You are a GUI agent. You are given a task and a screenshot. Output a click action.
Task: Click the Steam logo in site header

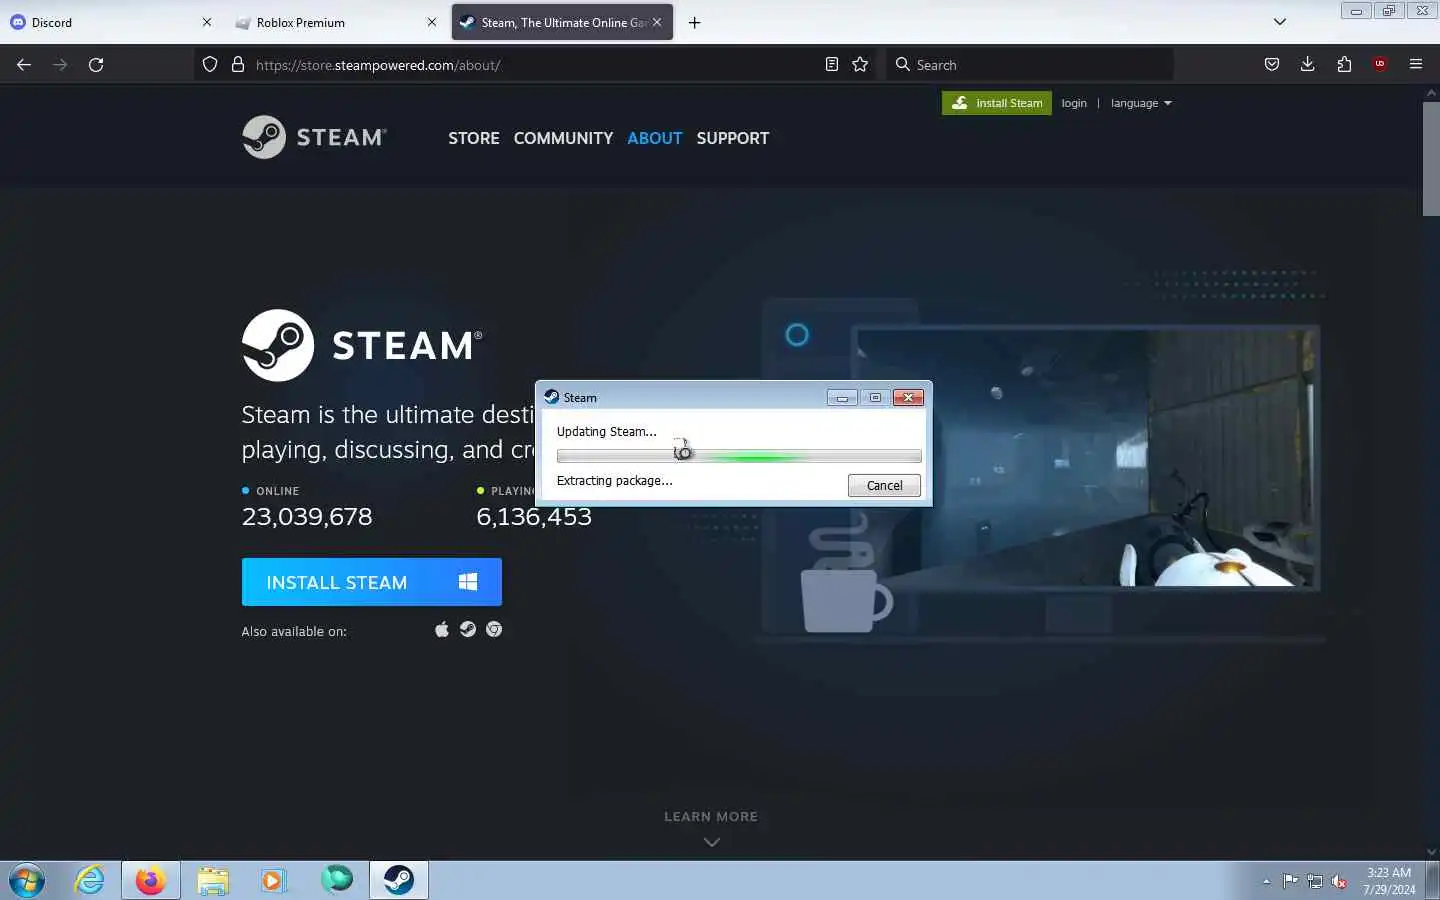click(314, 137)
